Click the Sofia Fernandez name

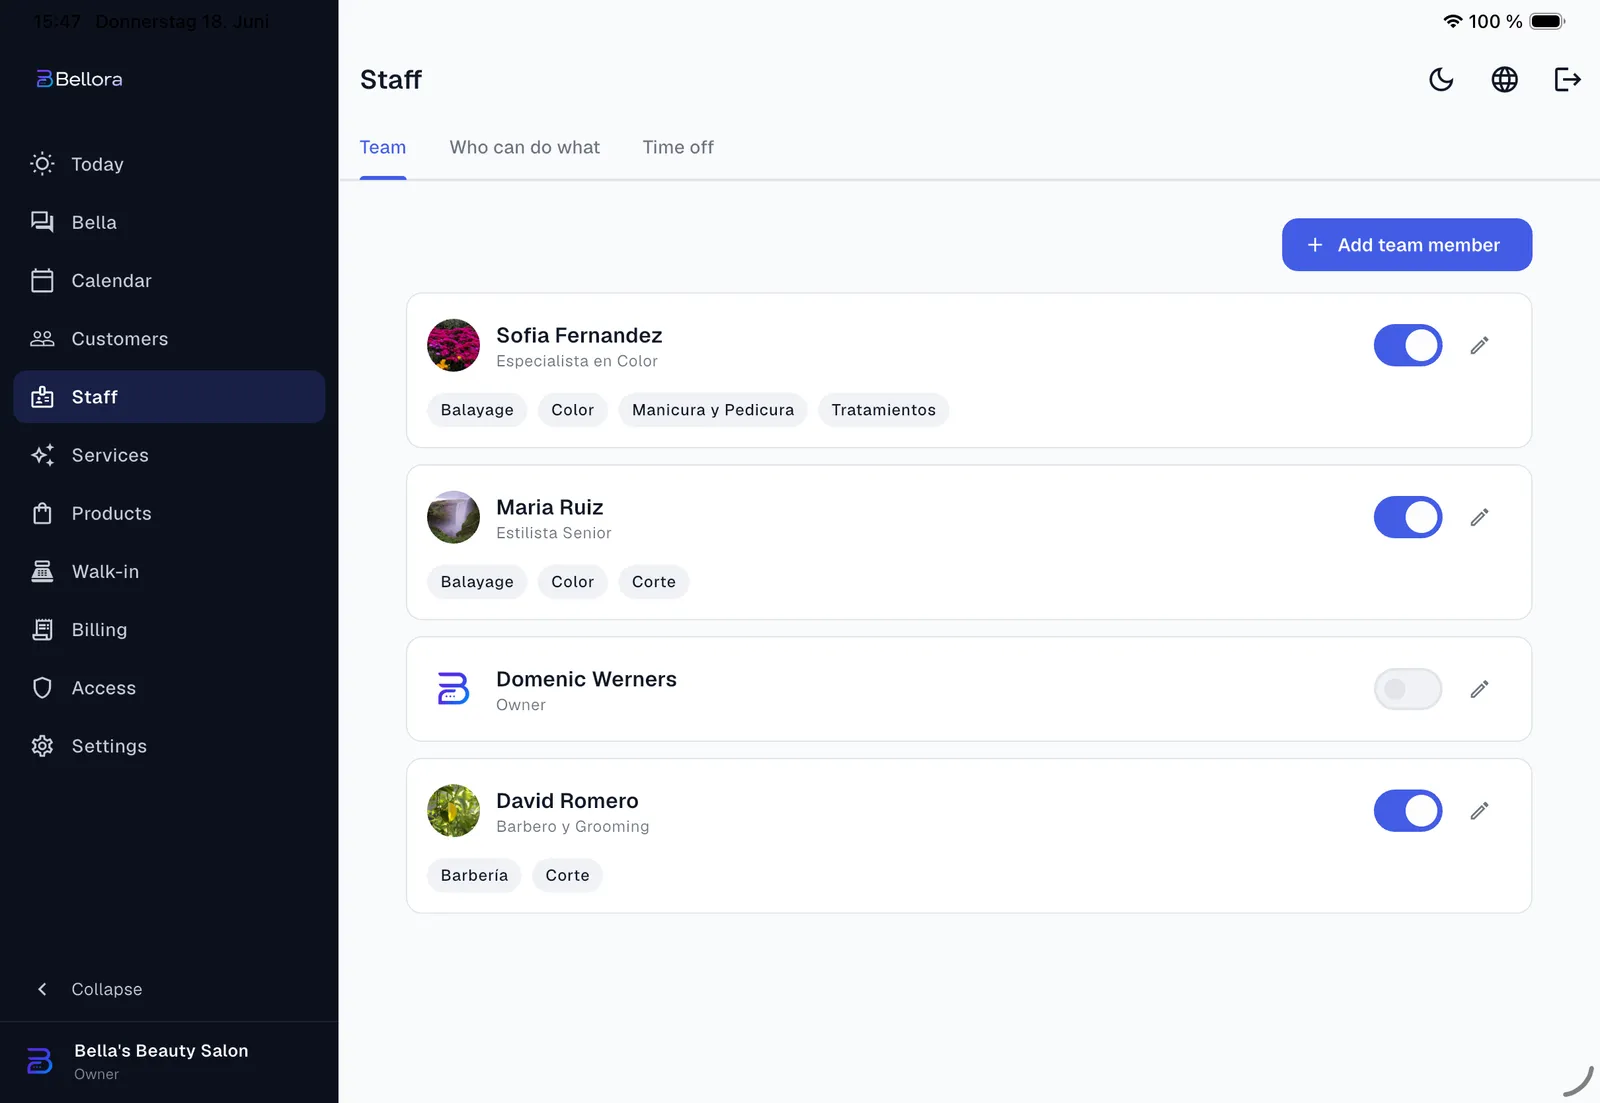pyautogui.click(x=579, y=335)
